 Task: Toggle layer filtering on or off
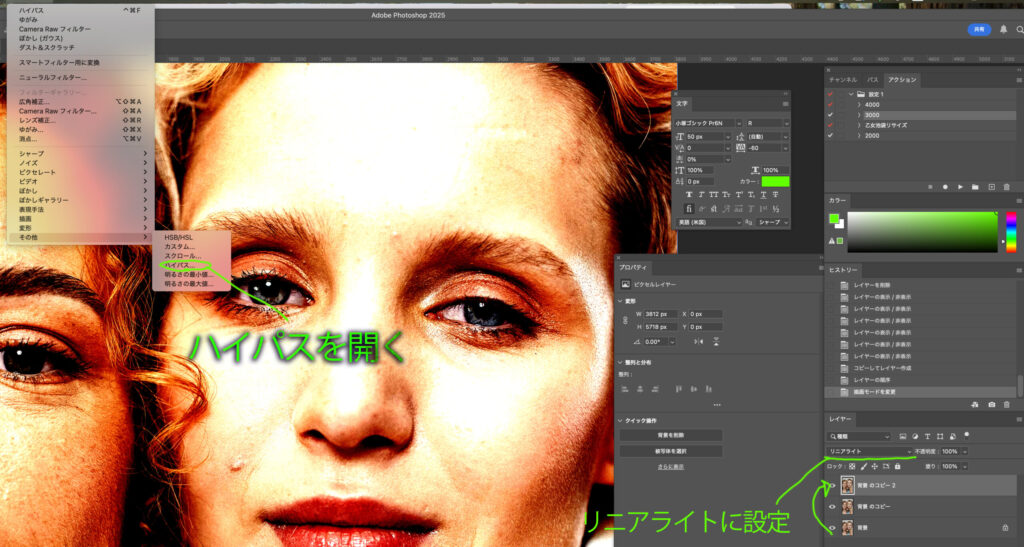967,435
